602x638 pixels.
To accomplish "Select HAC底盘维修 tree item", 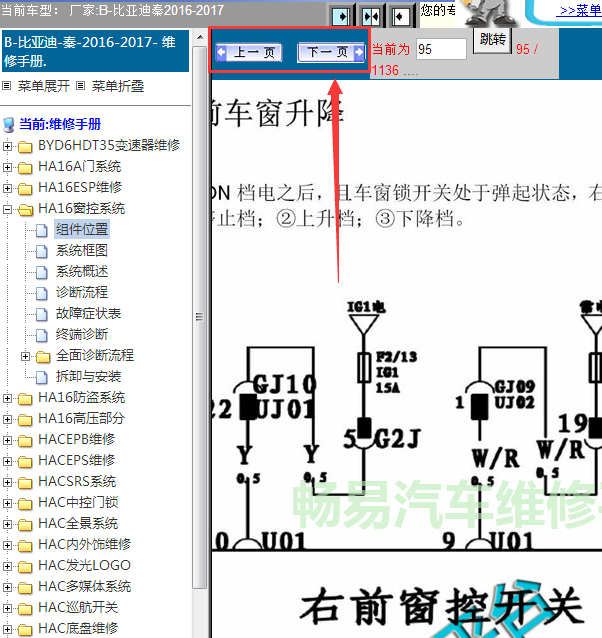I will point(78,628).
